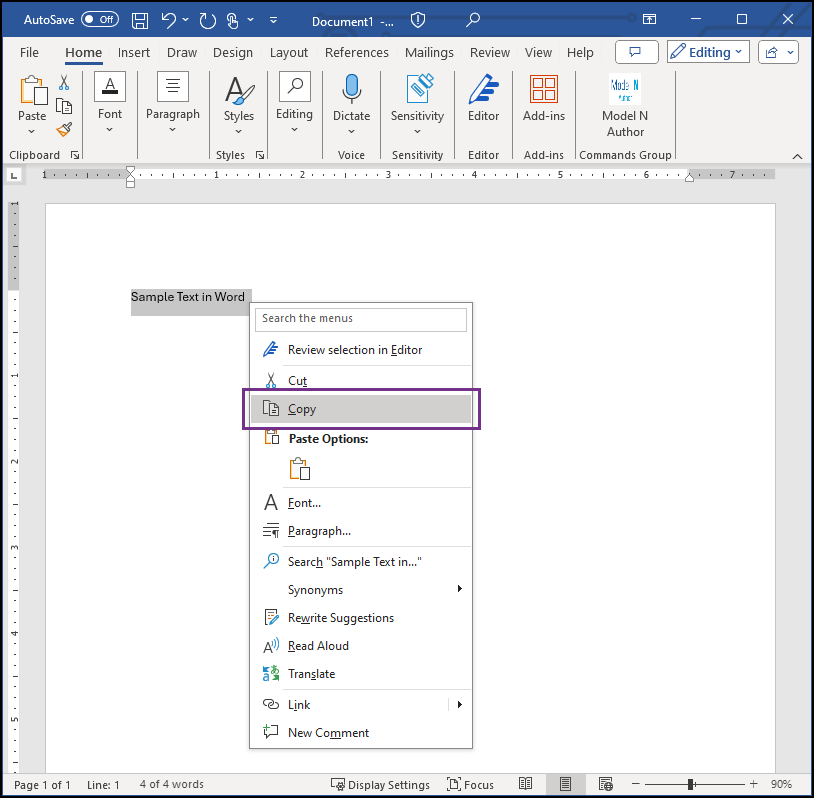
Task: Click the Paste clipboard icon in ribbon
Action: [x=33, y=90]
